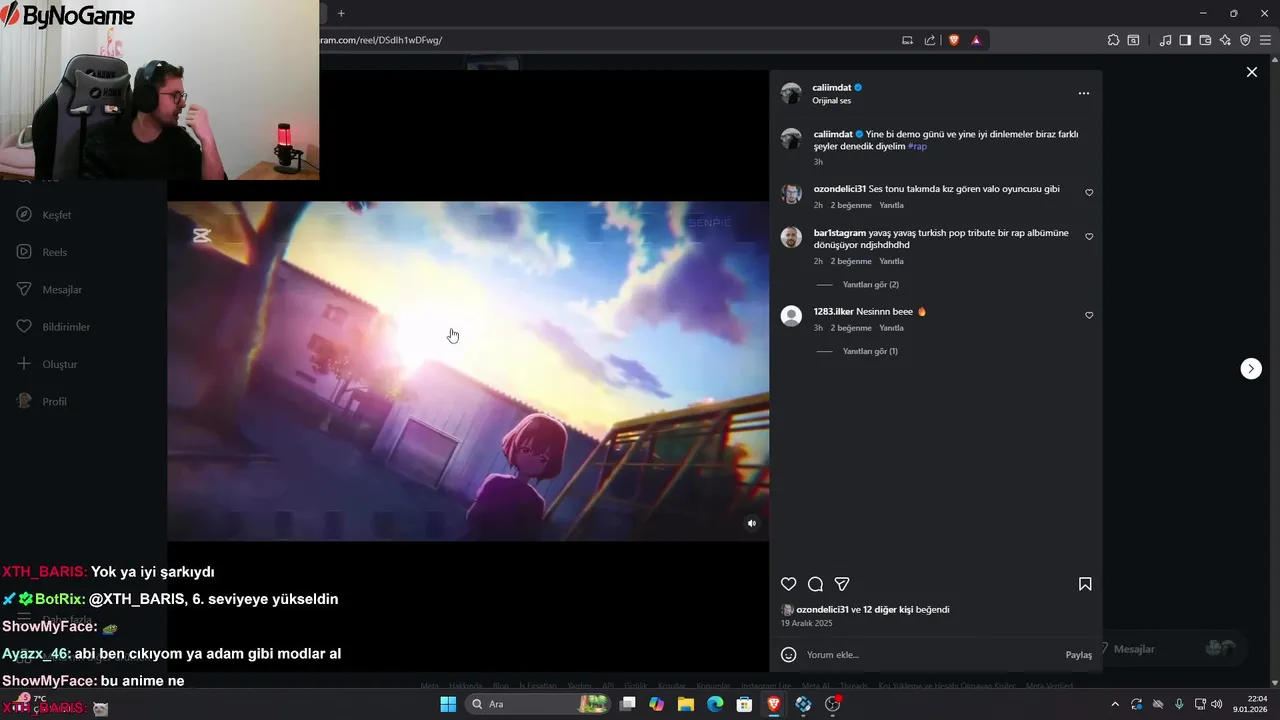
Task: Open Mesajlar in Instagram sidebar
Action: pos(62,289)
